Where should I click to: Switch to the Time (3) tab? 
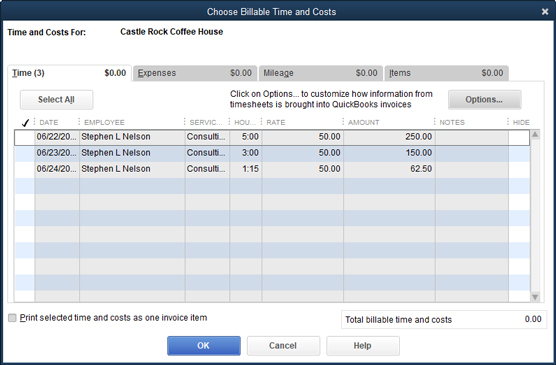click(x=70, y=73)
